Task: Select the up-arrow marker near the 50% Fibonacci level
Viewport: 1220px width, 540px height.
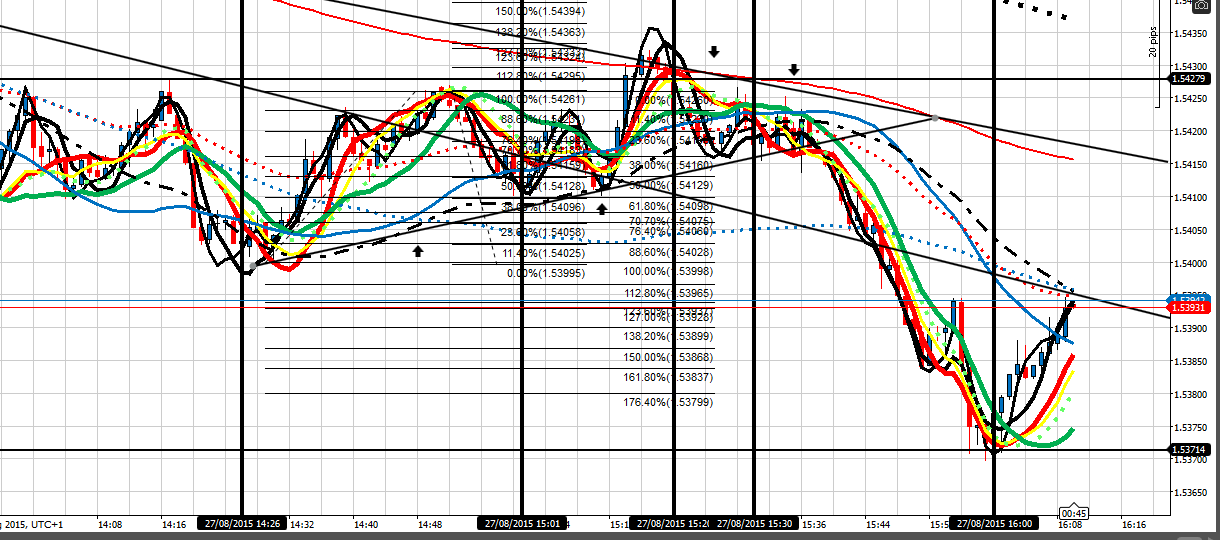Action: [x=602, y=208]
